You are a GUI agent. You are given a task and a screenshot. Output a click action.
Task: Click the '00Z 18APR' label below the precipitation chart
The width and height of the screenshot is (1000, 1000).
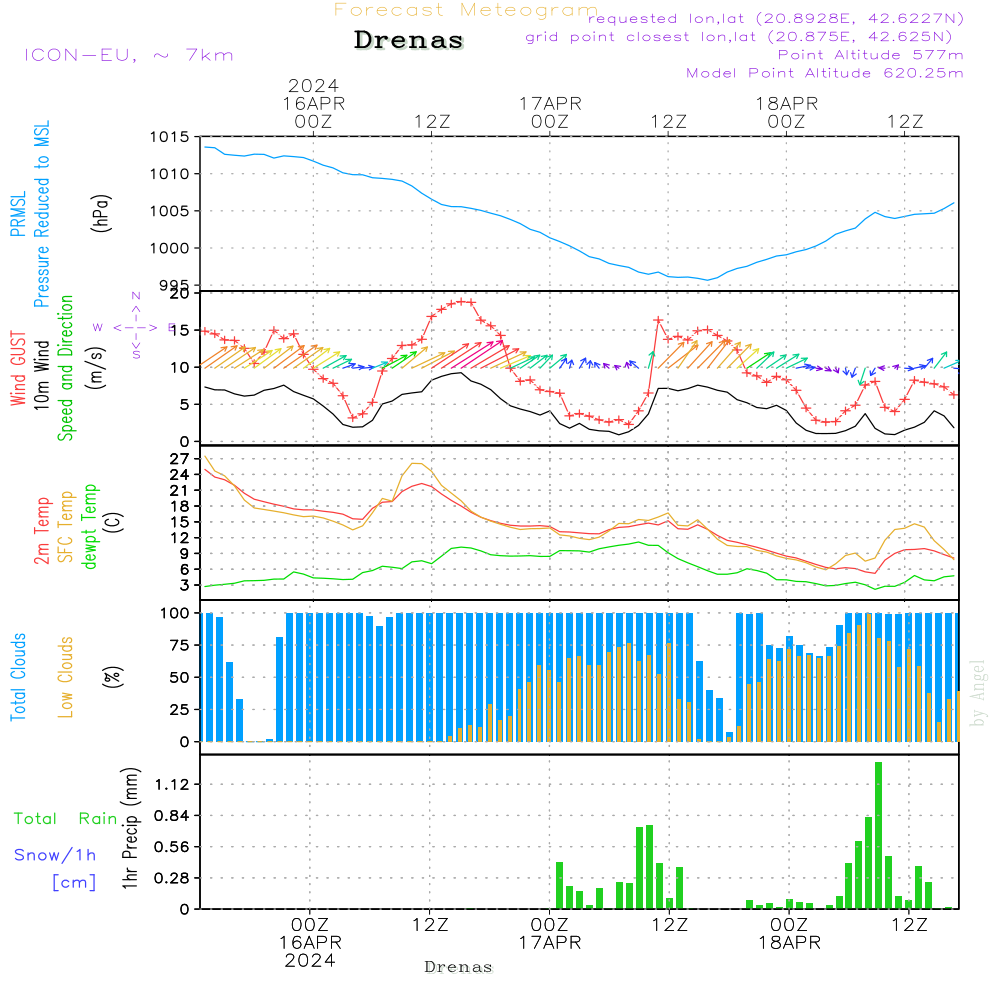[x=789, y=934]
